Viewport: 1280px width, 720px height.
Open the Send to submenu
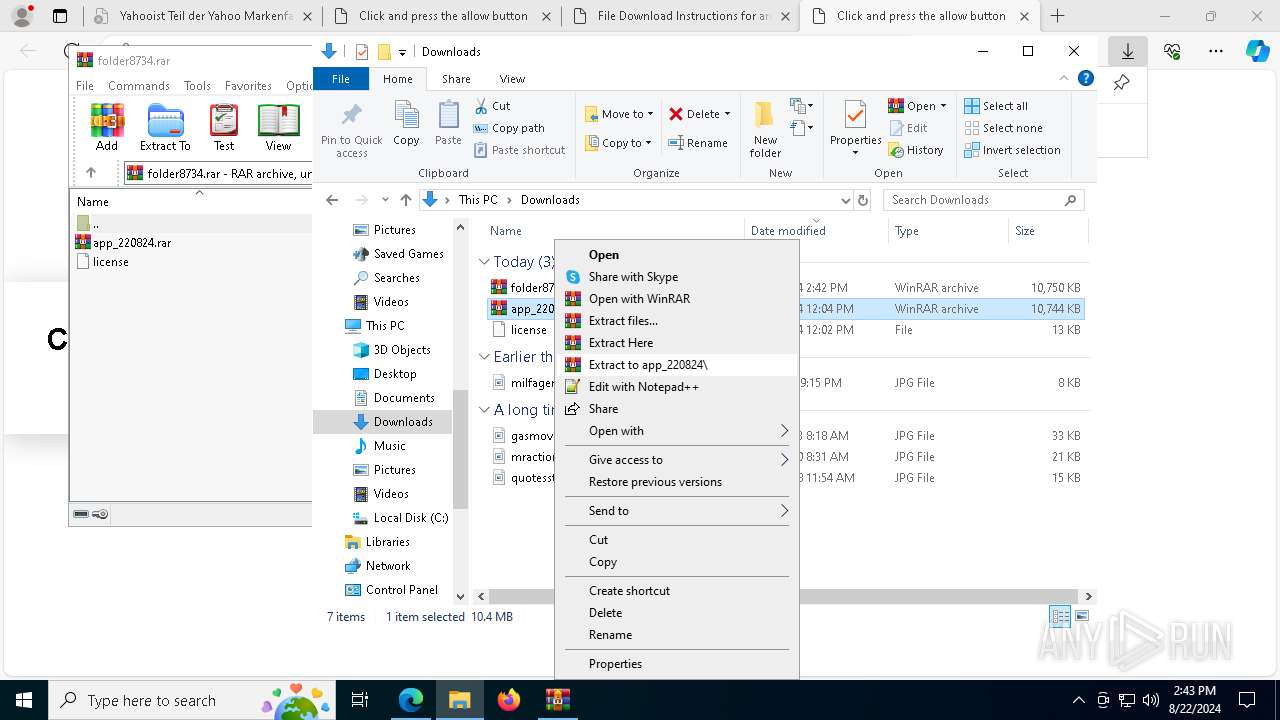pyautogui.click(x=676, y=511)
